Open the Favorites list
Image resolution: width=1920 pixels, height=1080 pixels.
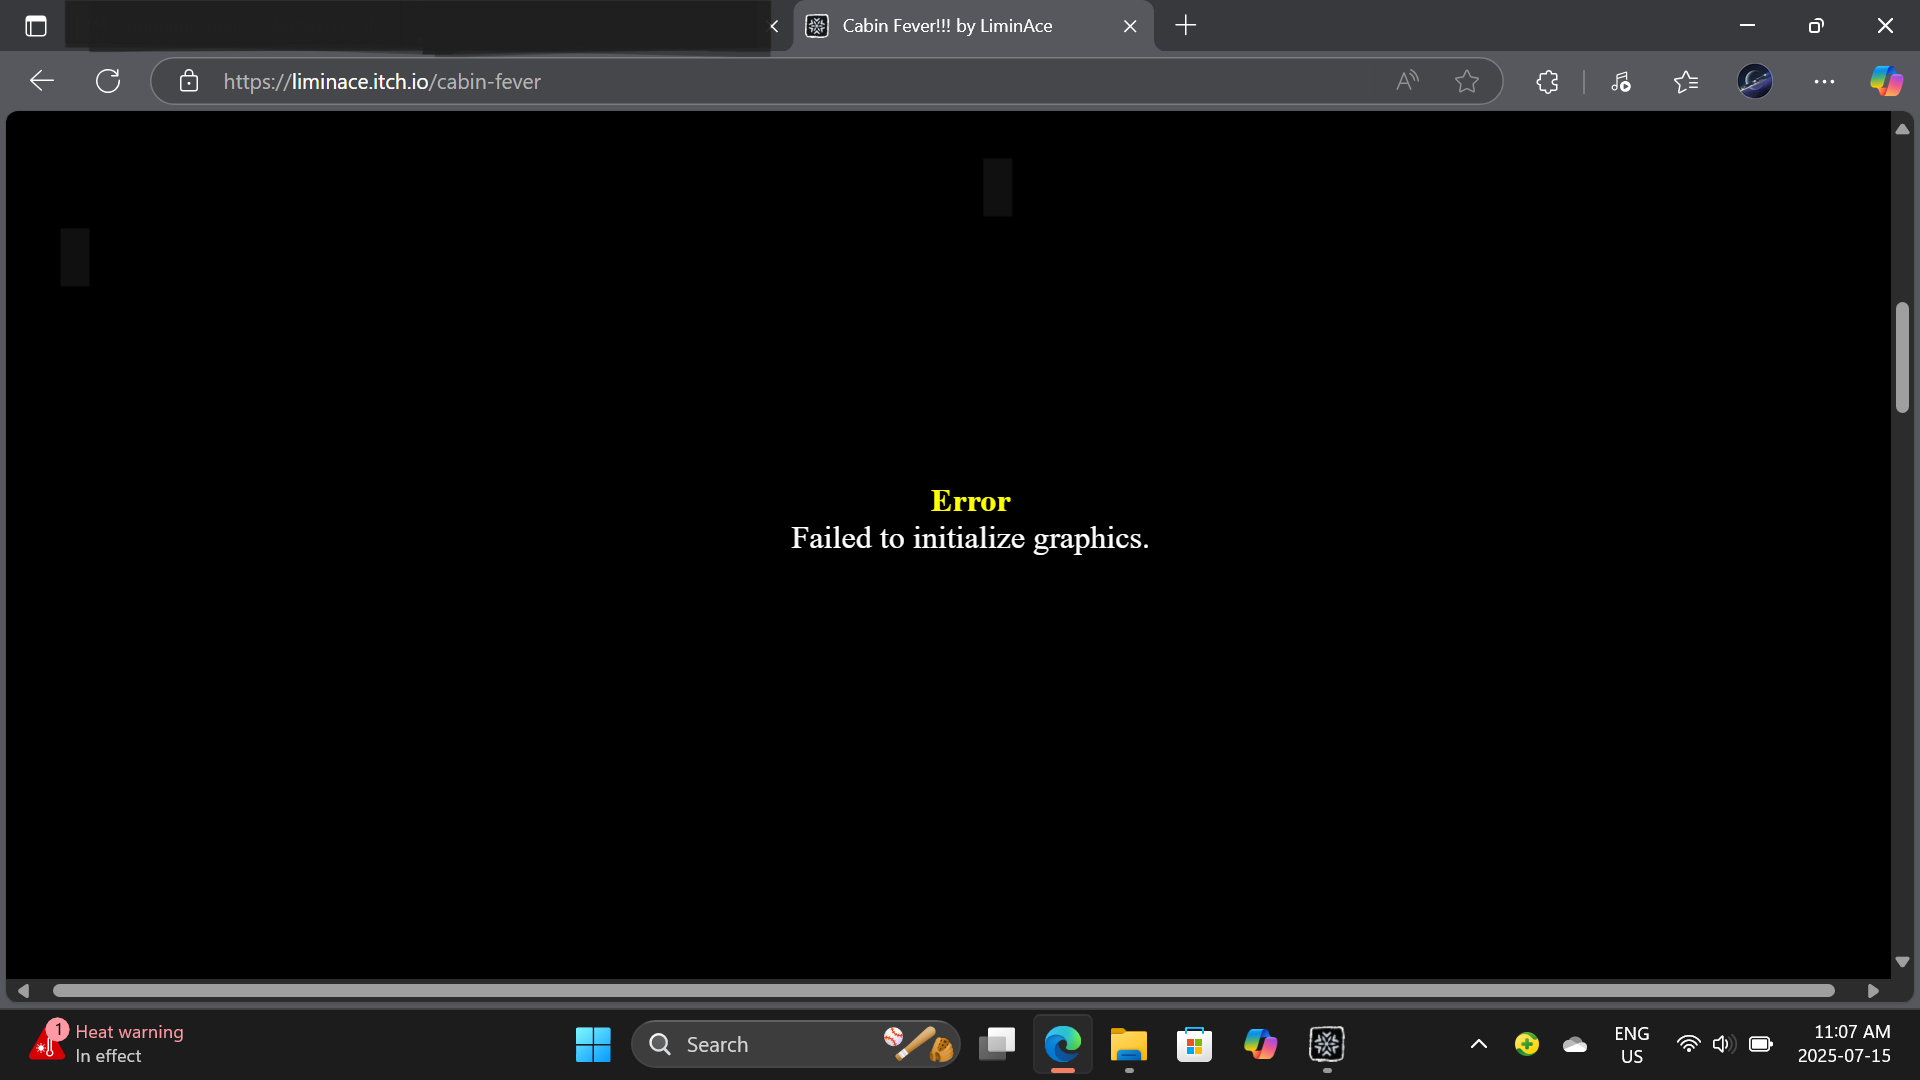(1686, 81)
